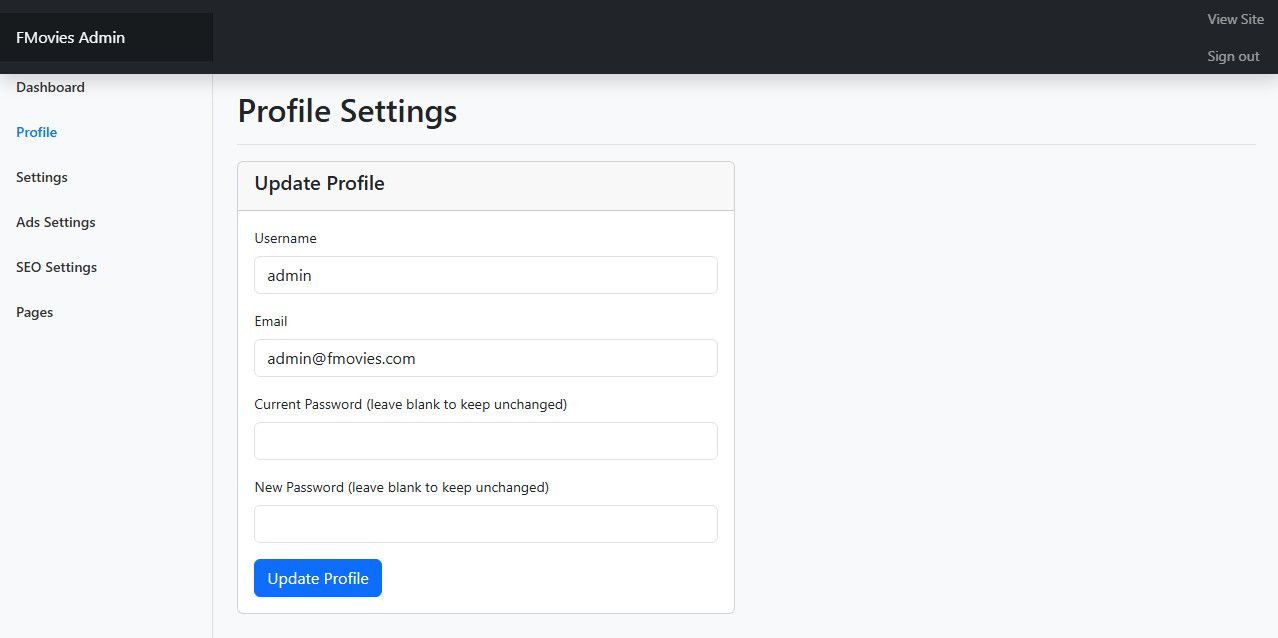Image resolution: width=1278 pixels, height=638 pixels.
Task: Go to Dashboard in the sidebar
Action: tap(50, 87)
